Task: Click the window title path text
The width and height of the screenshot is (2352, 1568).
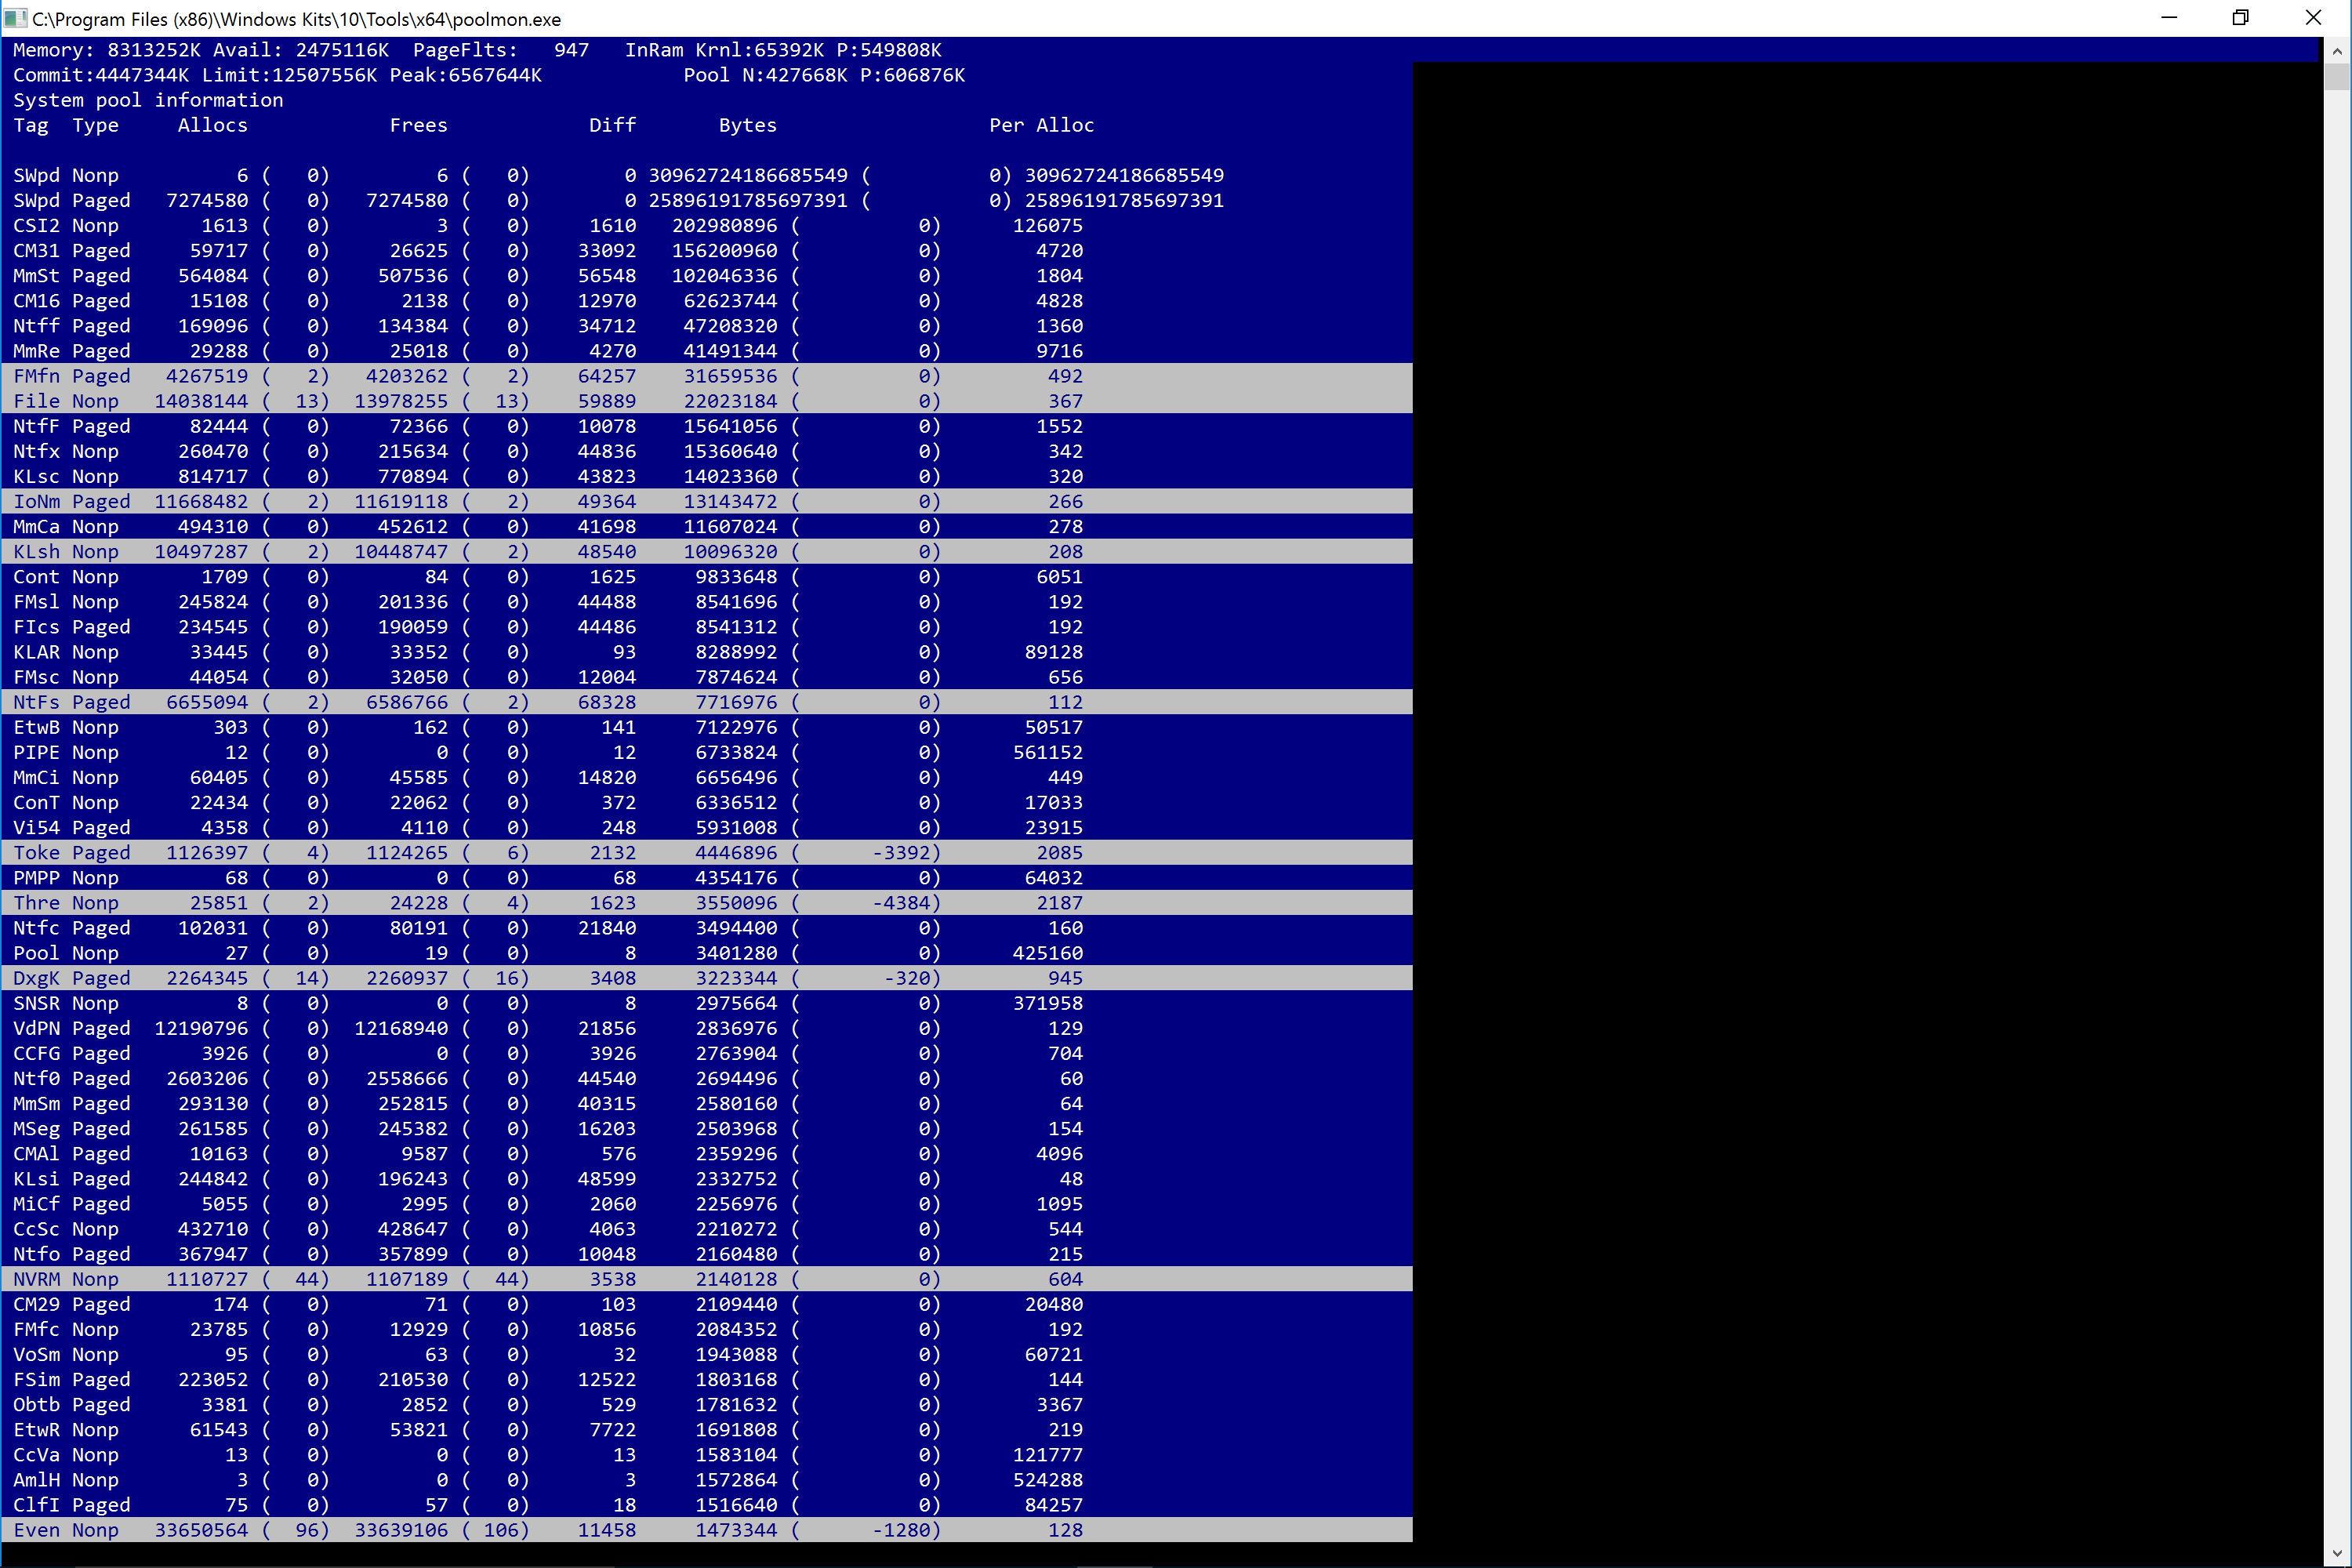Action: (x=296, y=19)
